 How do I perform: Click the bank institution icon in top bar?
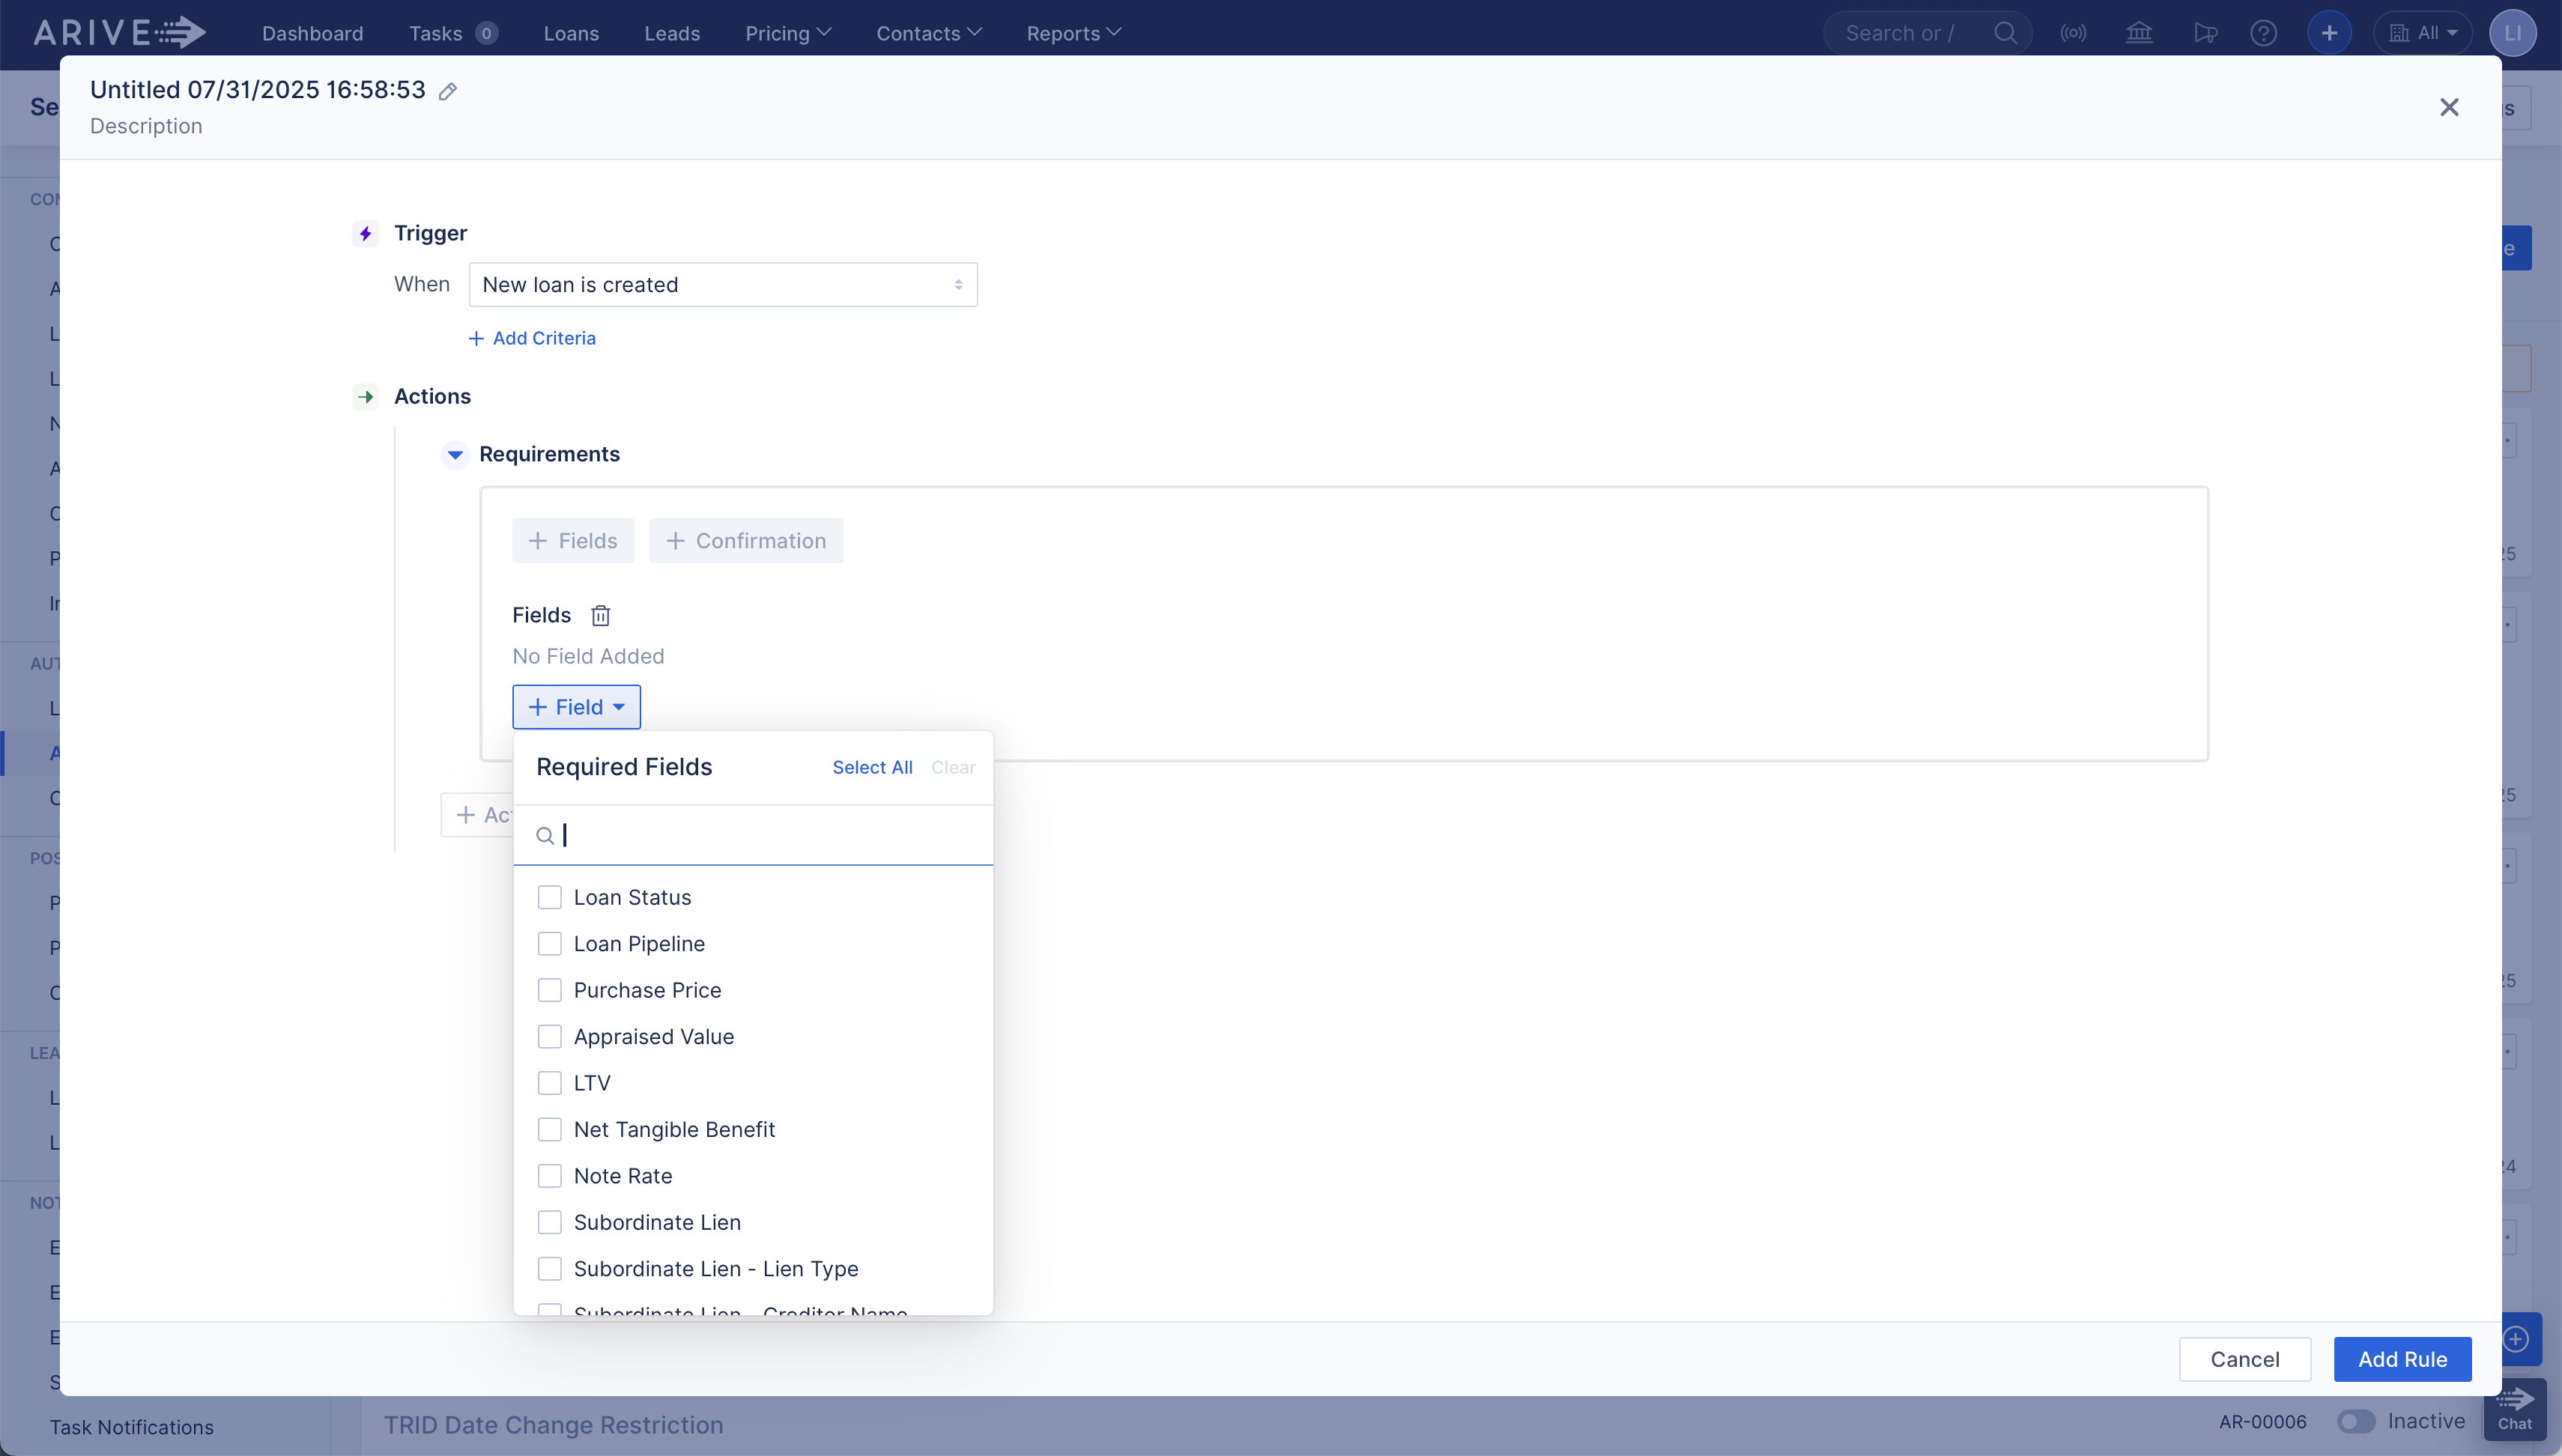pos(2139,32)
